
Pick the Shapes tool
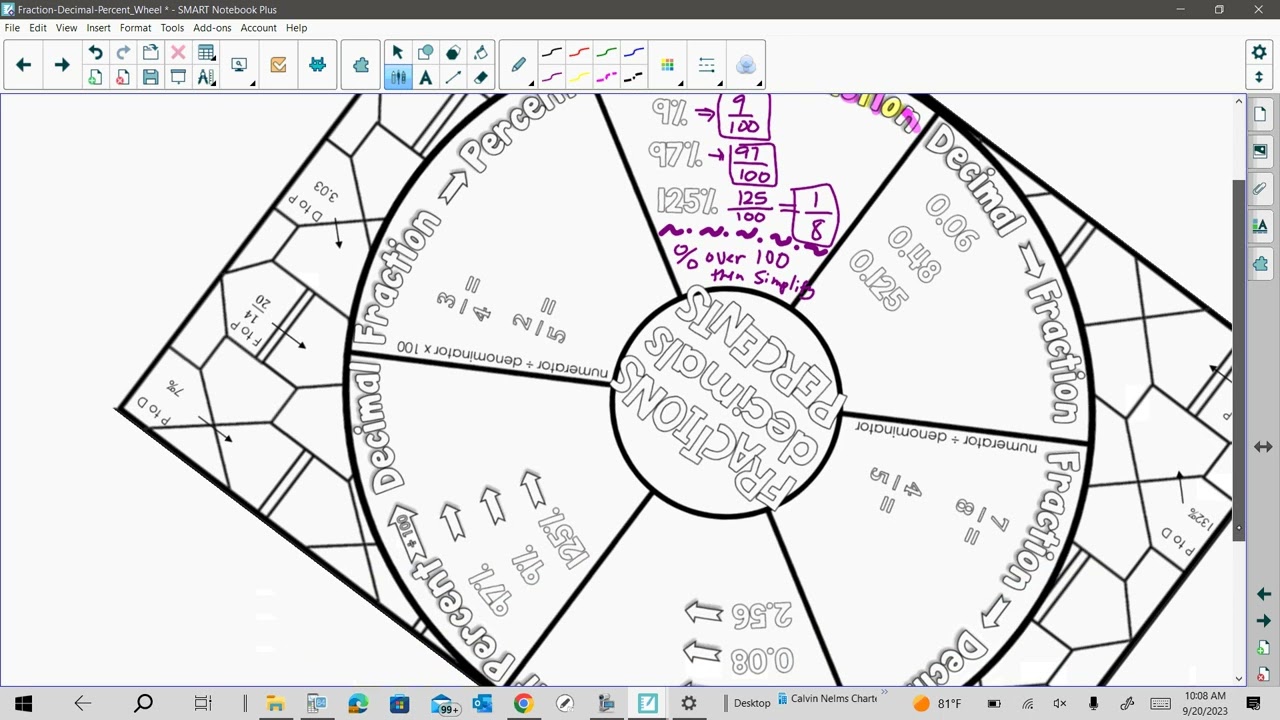(x=425, y=53)
